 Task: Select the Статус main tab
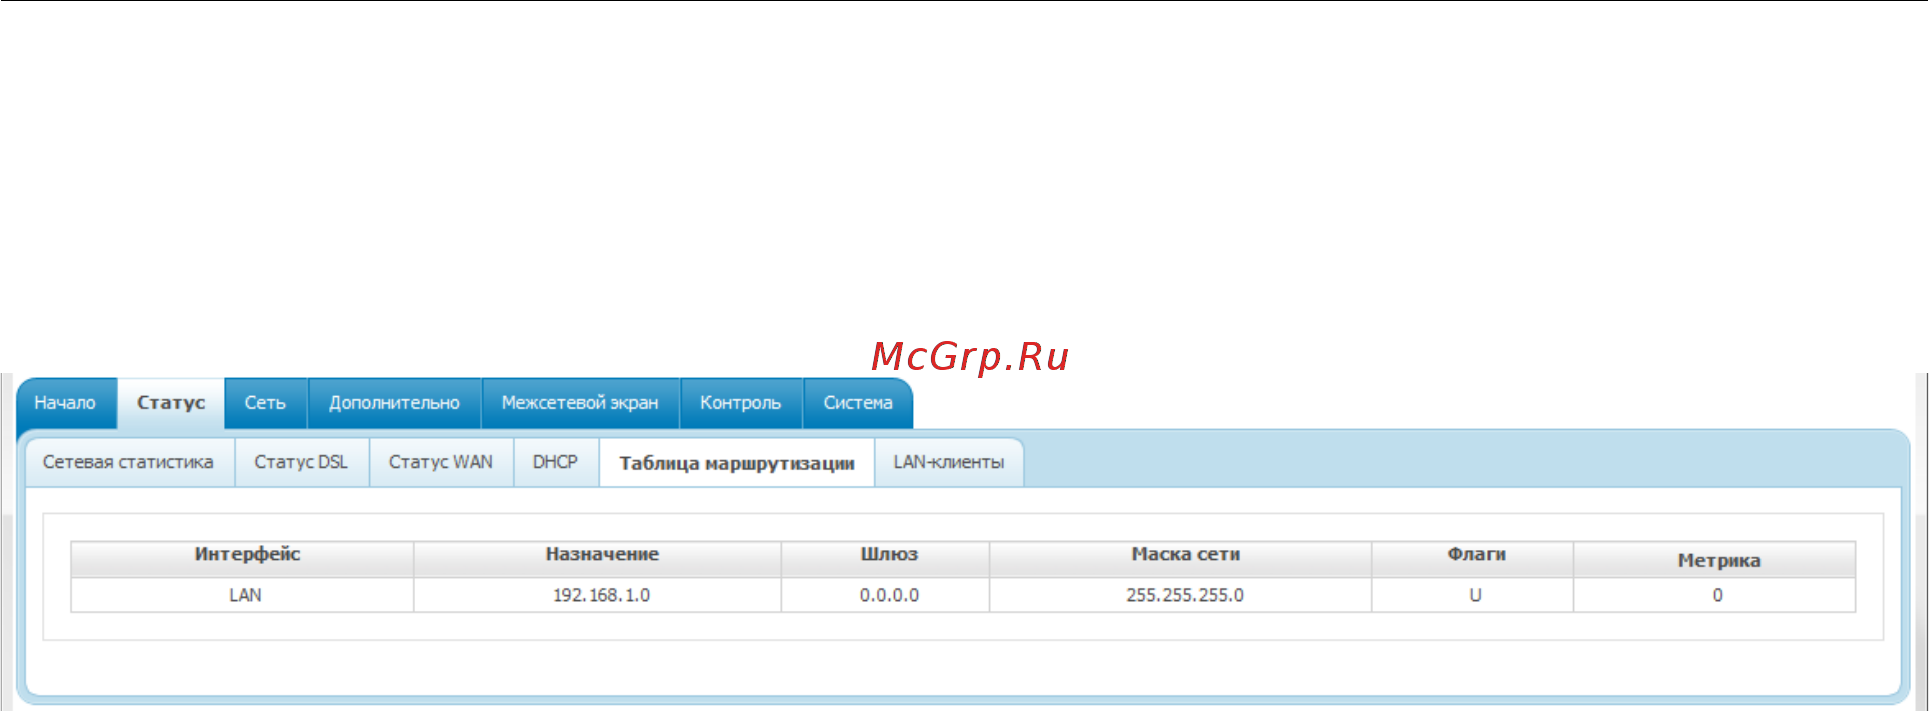tap(171, 403)
